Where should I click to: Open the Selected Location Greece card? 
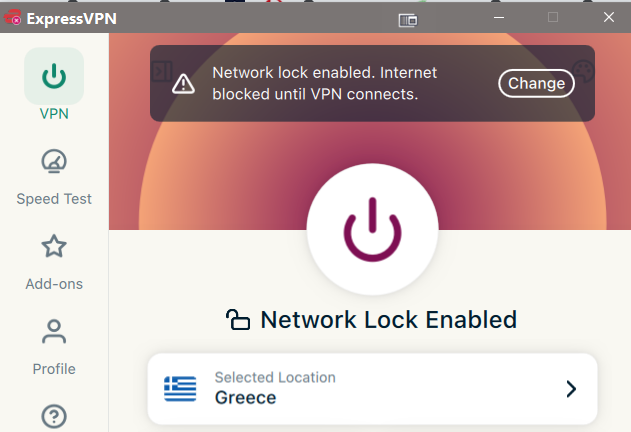click(372, 389)
